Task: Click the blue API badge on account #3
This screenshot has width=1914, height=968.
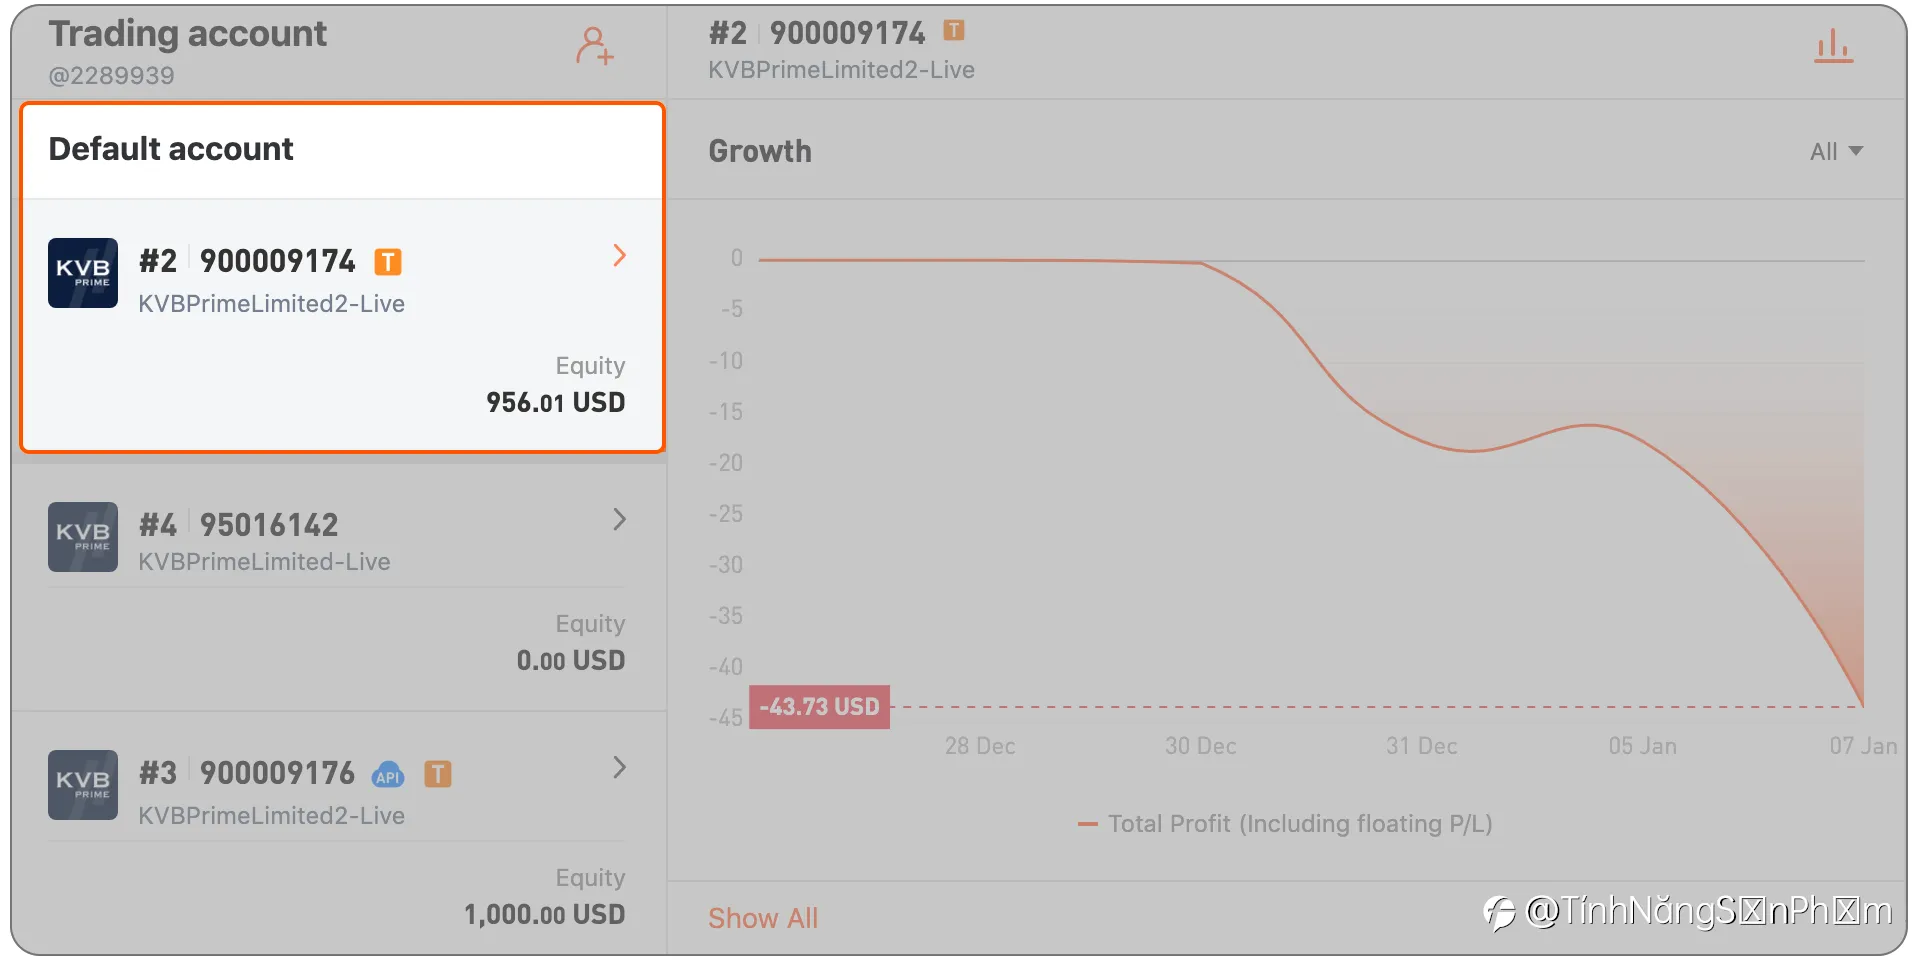Action: [x=388, y=775]
